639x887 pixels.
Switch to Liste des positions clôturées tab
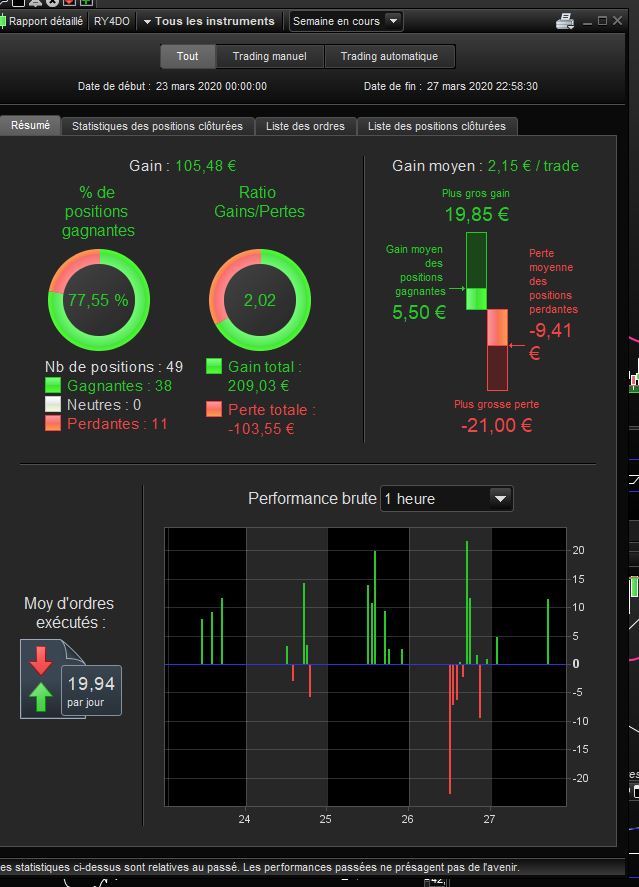[x=437, y=126]
